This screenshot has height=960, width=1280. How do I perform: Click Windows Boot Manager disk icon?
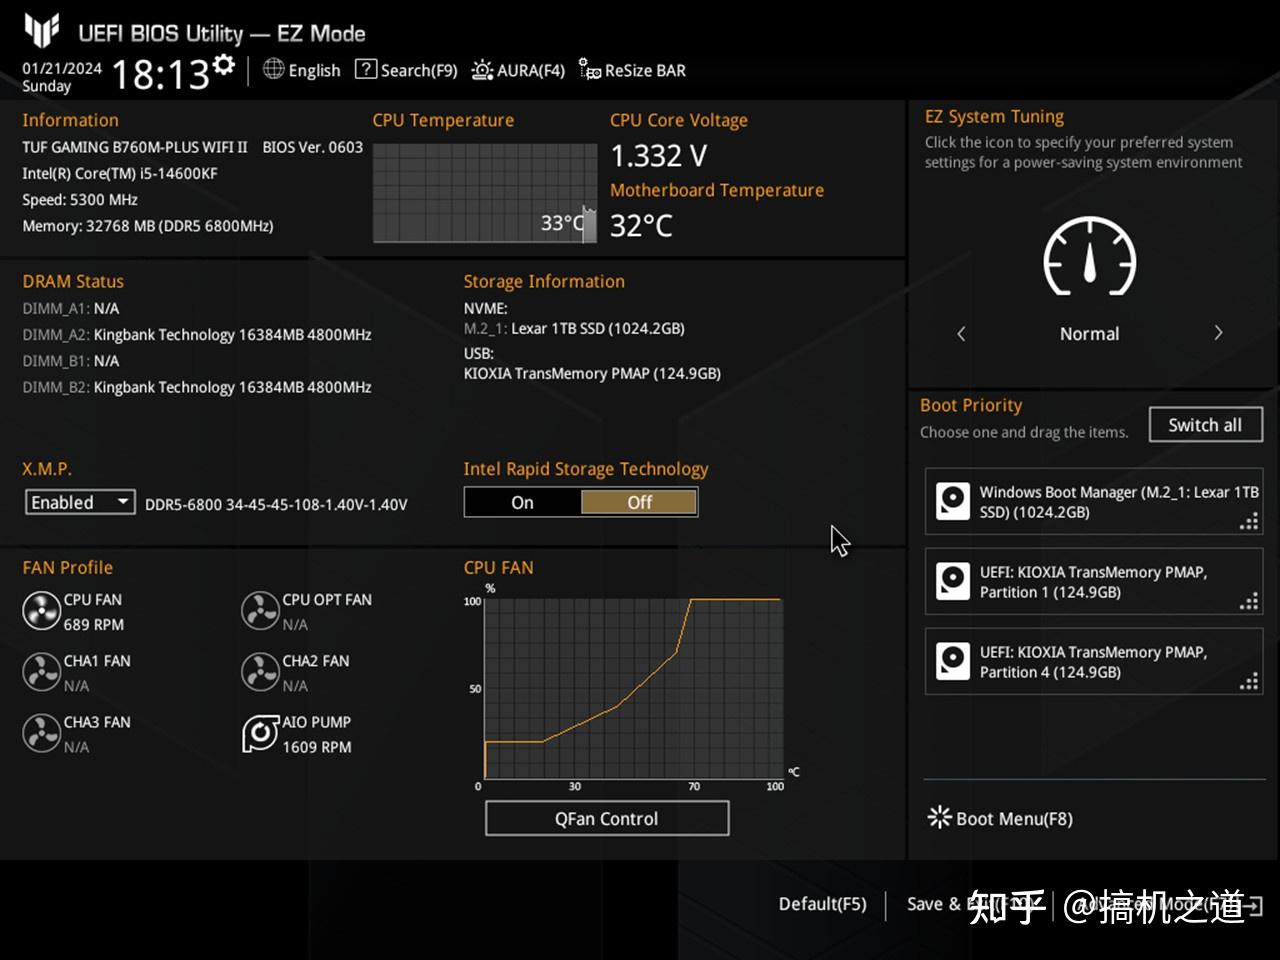tap(952, 501)
